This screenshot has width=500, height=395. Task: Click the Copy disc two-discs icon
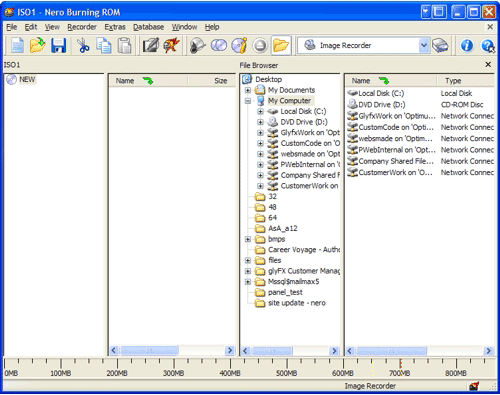point(219,45)
